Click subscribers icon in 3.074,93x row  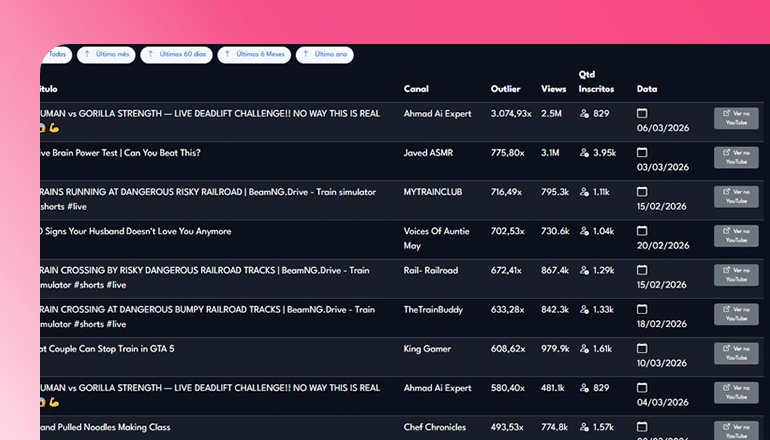[x=584, y=113]
